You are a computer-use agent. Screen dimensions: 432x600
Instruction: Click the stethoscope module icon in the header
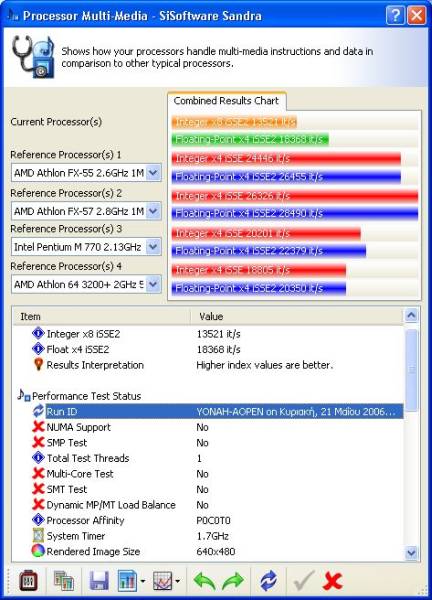(x=33, y=56)
